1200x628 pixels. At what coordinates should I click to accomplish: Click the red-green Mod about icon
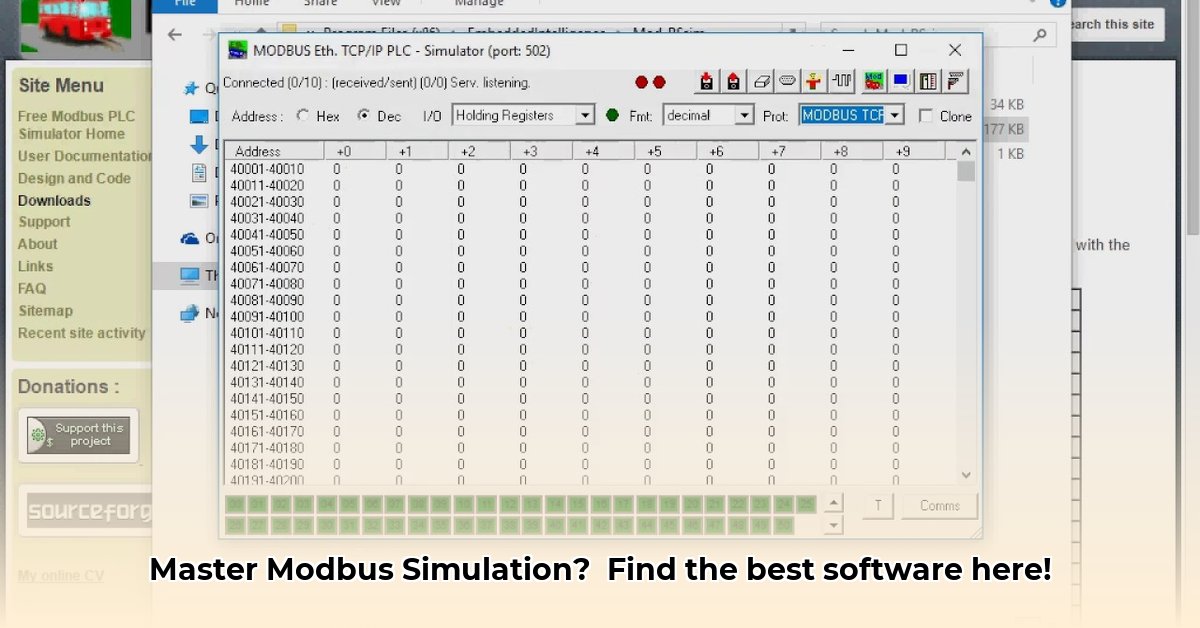point(874,81)
